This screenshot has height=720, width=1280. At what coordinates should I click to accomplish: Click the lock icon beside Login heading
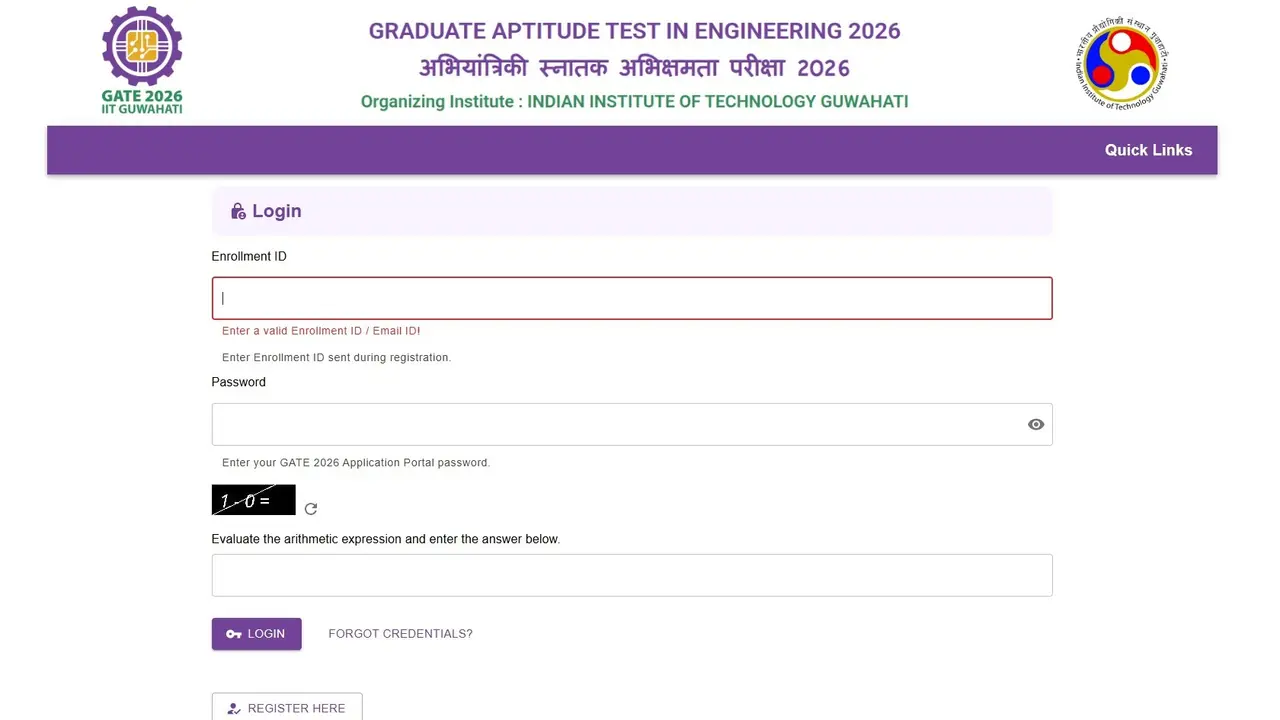point(238,211)
